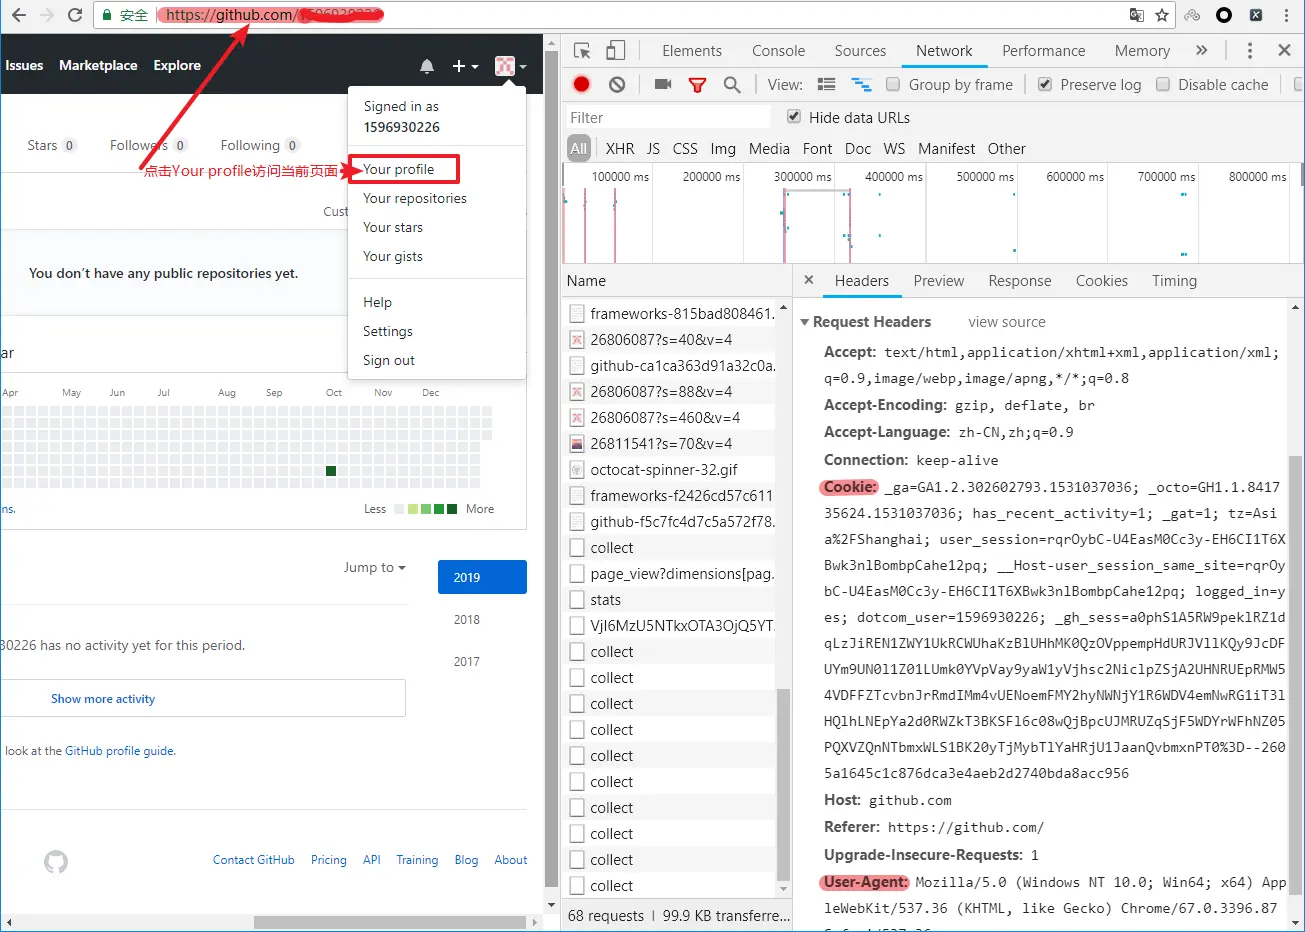
Task: Click Your profile in dropdown menu
Action: [398, 169]
